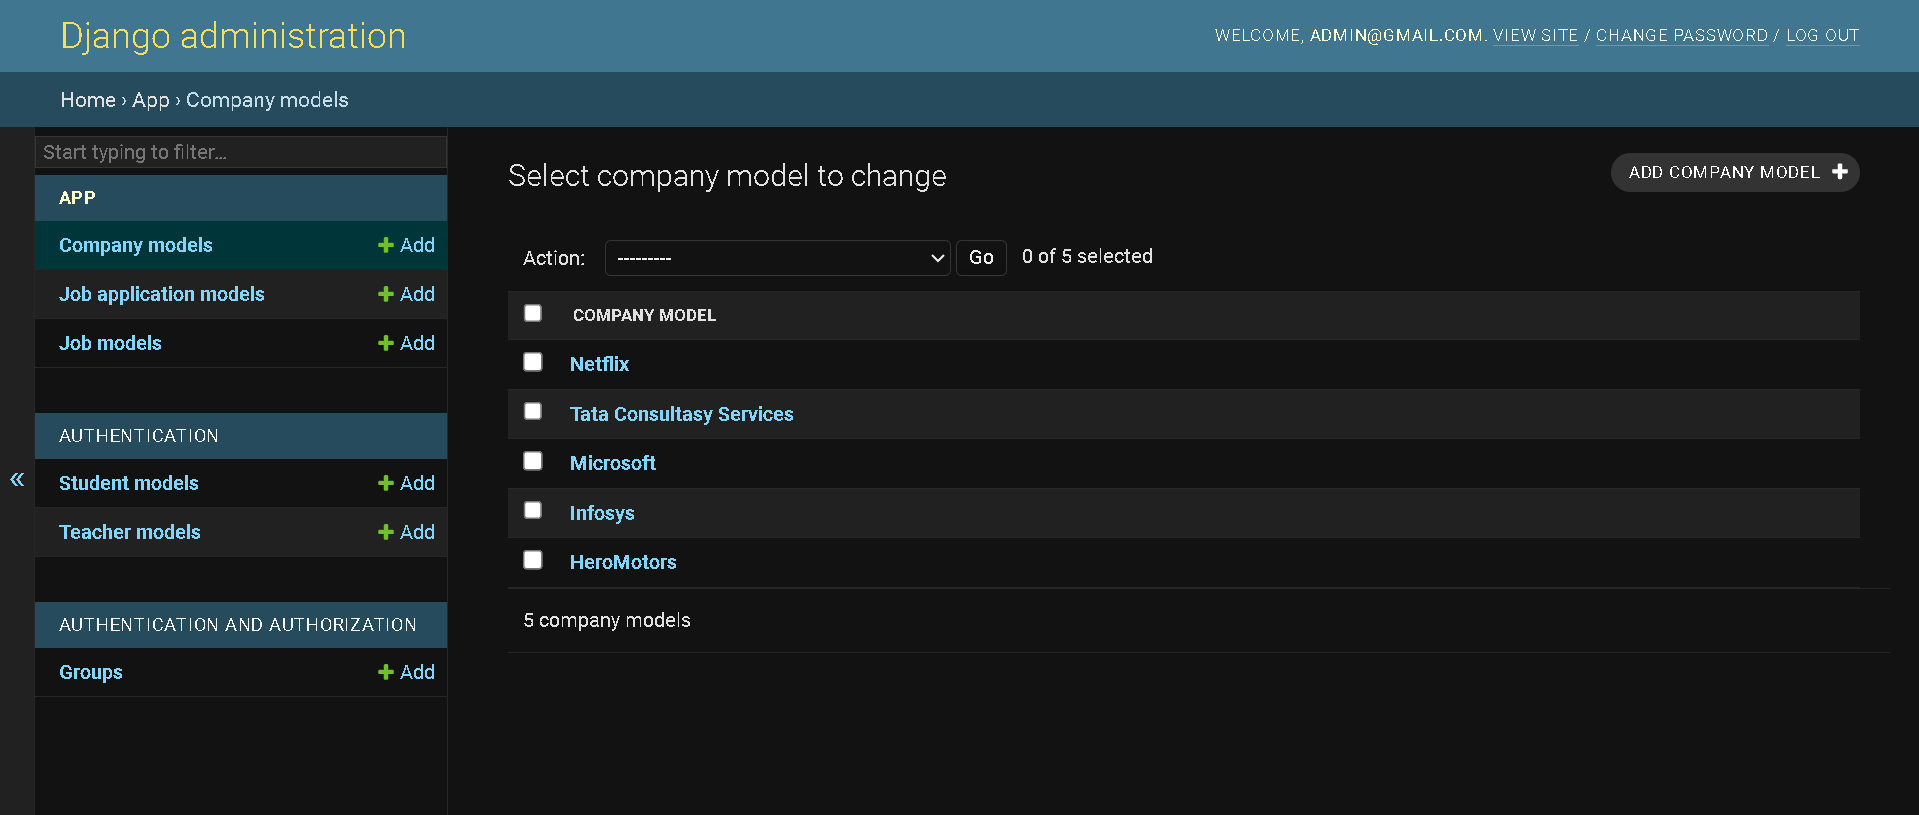The width and height of the screenshot is (1919, 815).
Task: Open Groups in sidebar
Action: click(x=91, y=672)
